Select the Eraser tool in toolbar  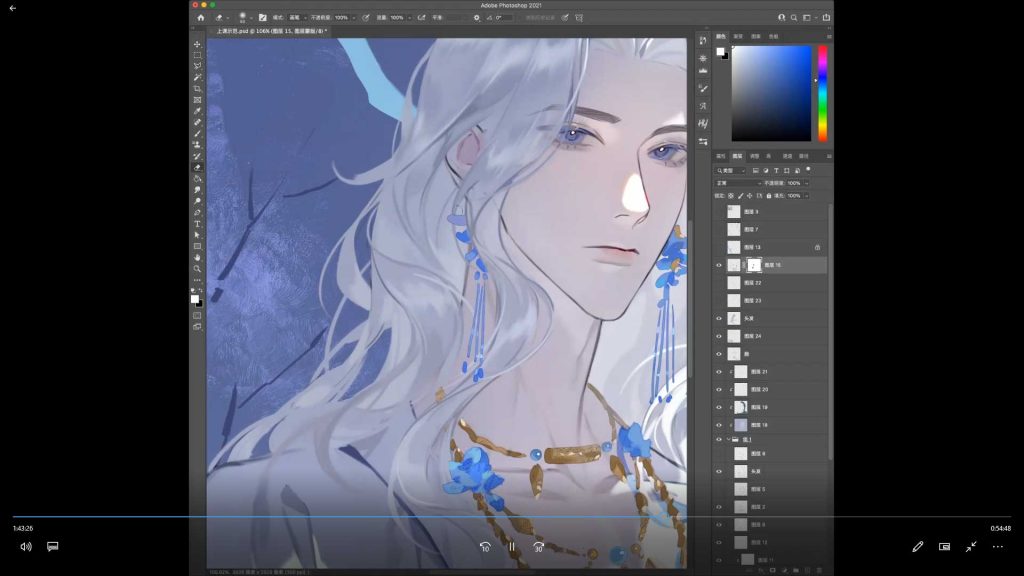197,167
